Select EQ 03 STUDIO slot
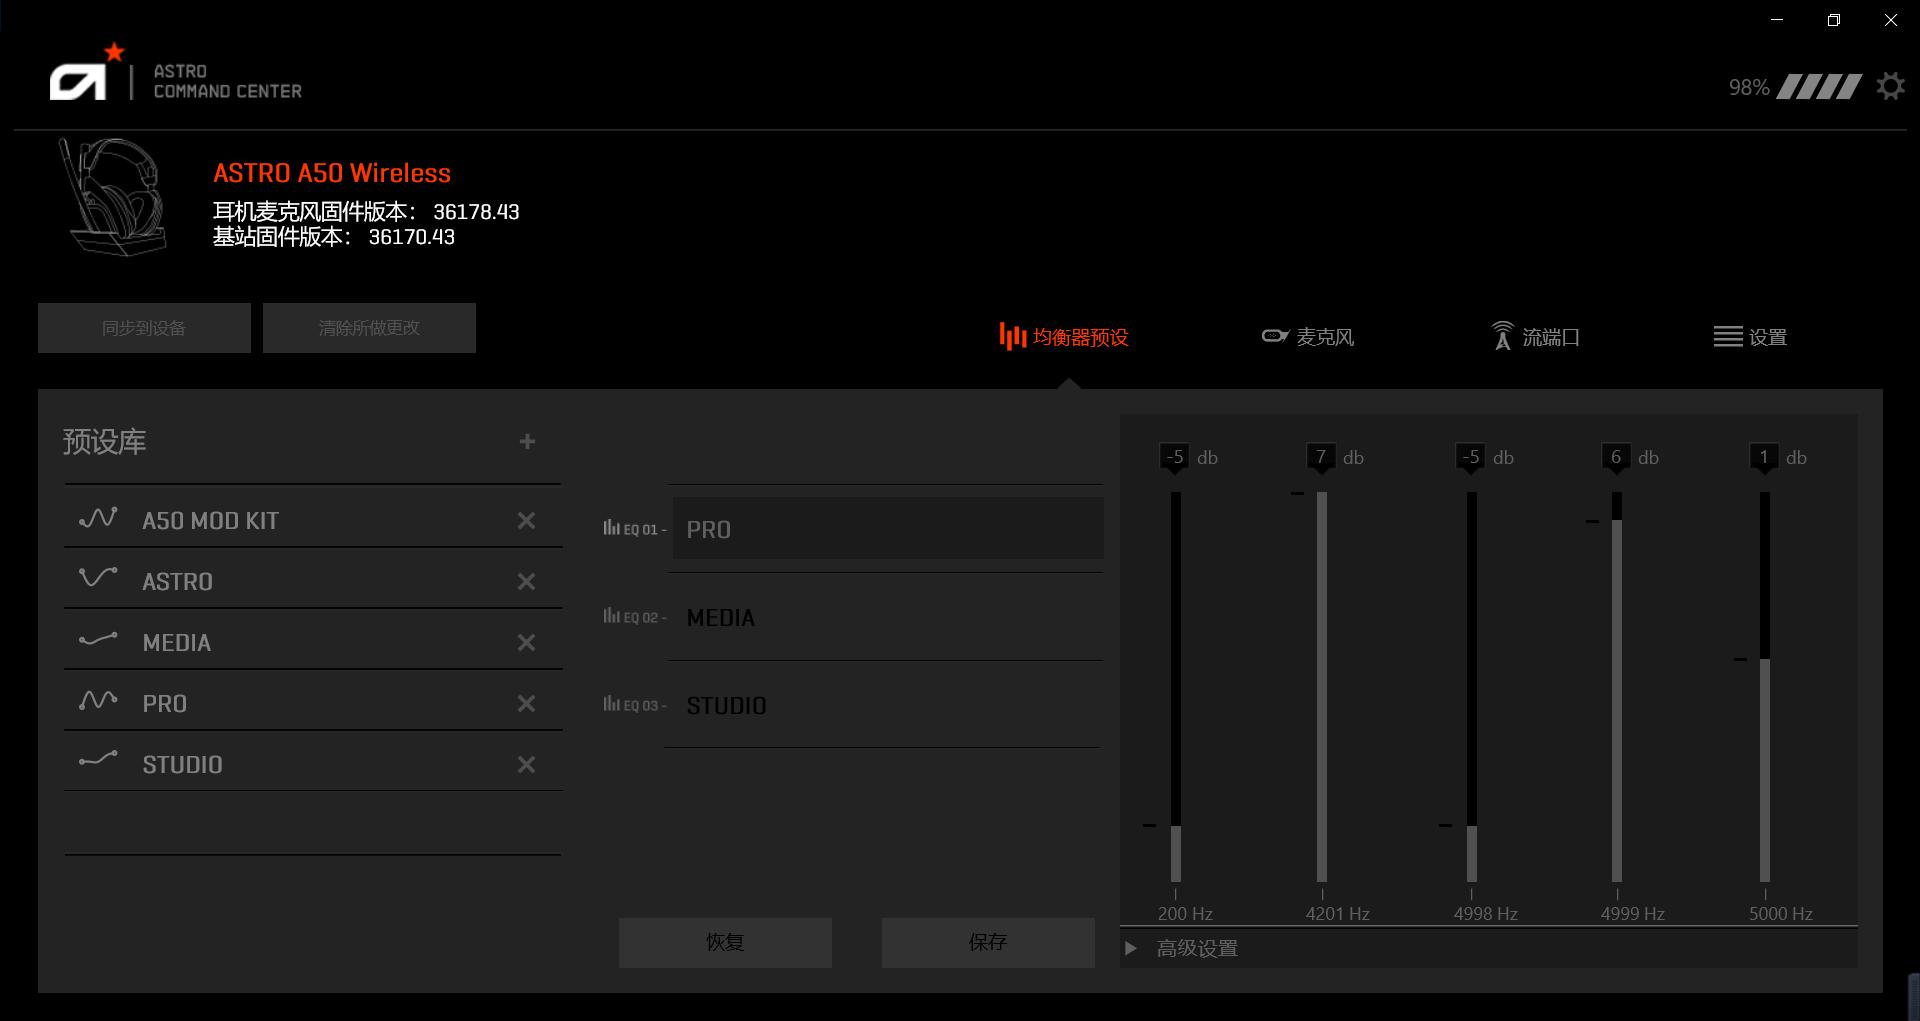 [x=888, y=705]
